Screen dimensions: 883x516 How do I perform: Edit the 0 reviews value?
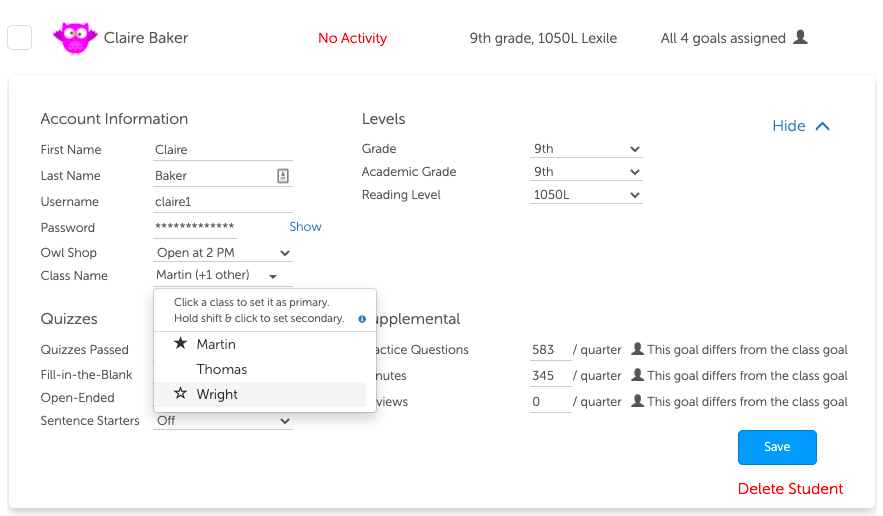(x=550, y=402)
